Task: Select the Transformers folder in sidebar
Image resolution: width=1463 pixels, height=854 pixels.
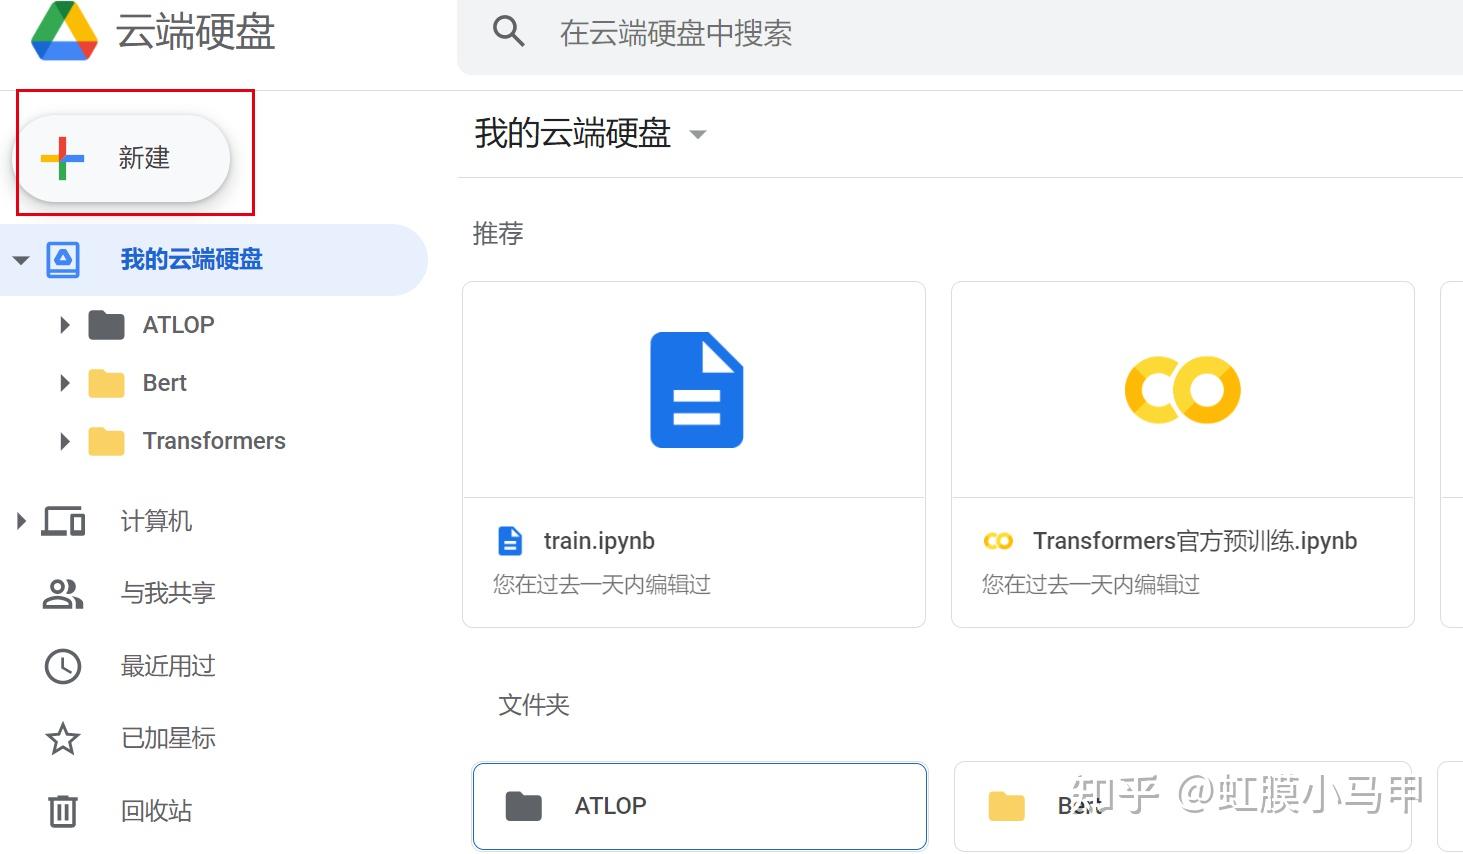Action: click(x=214, y=441)
